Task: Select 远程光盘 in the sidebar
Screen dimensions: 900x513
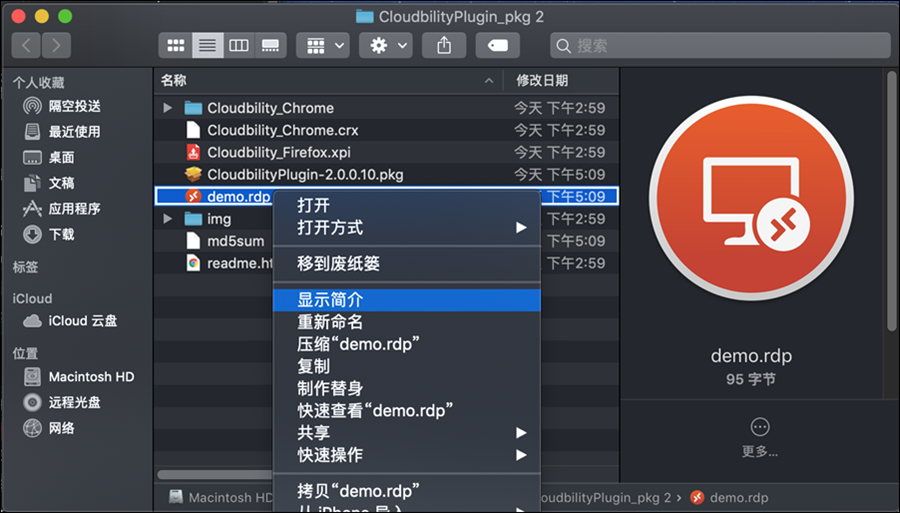Action: coord(62,402)
